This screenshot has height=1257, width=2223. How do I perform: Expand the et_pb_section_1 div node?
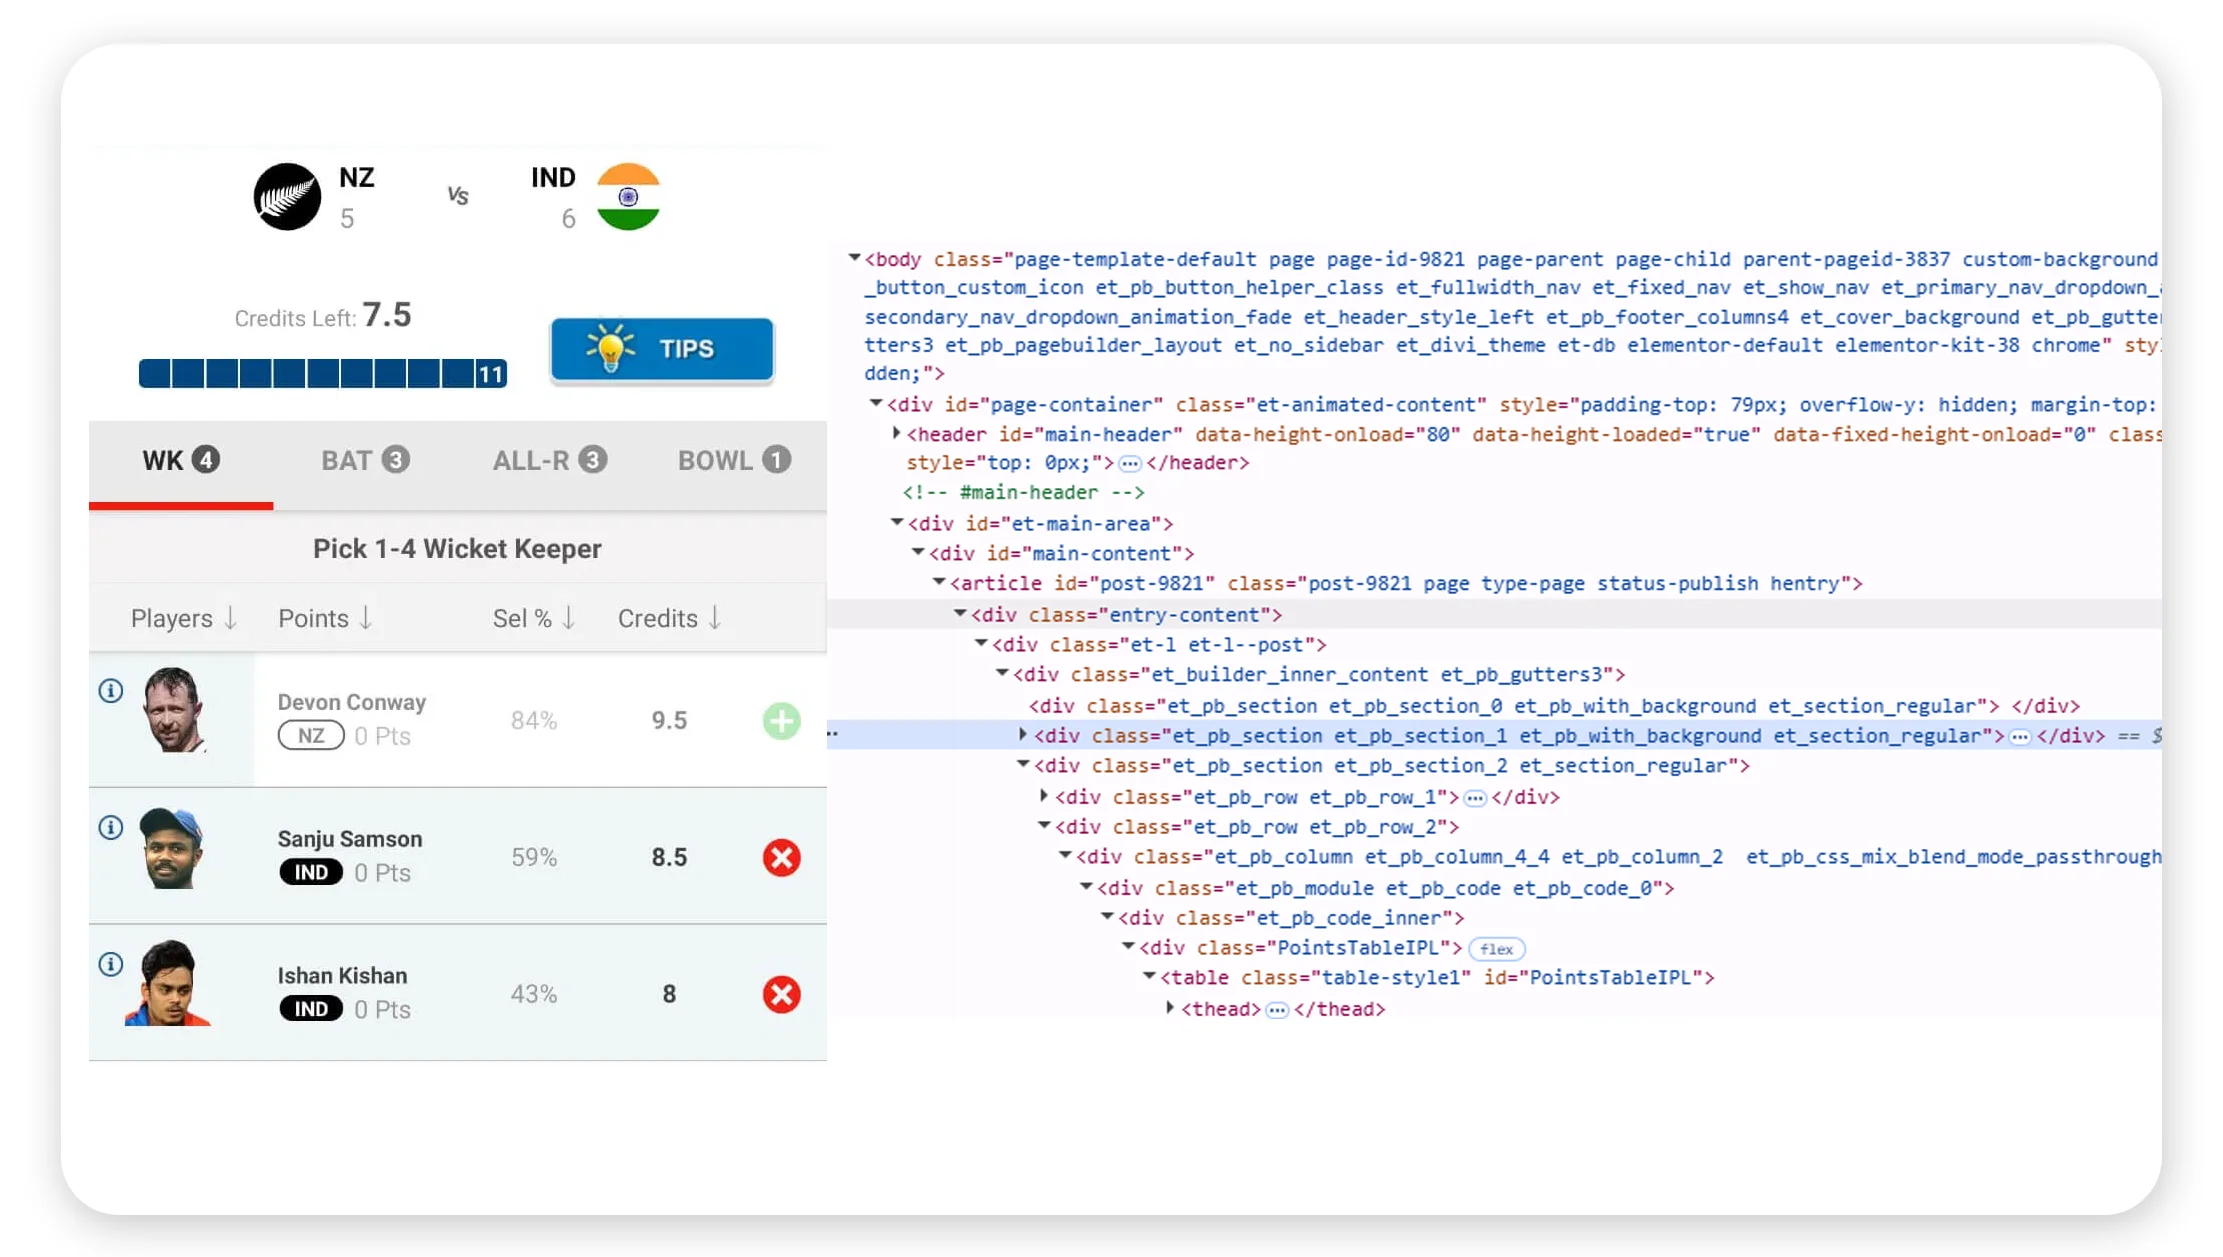pyautogui.click(x=1022, y=735)
